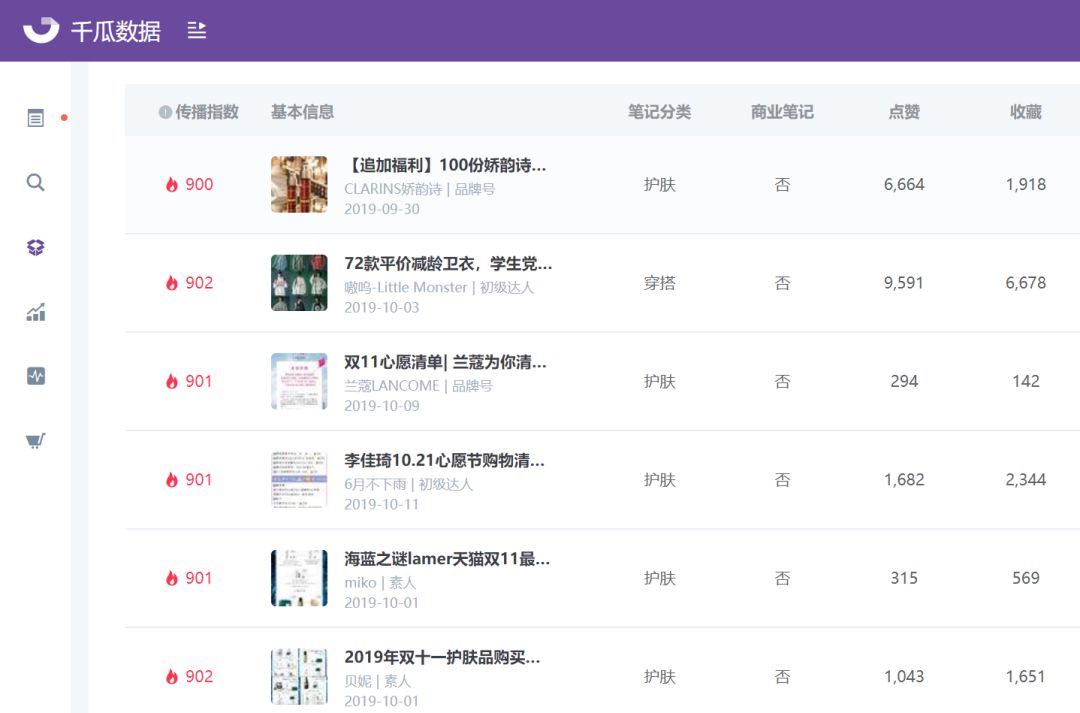Click author 兰蔻LANCOME | 品牌号
This screenshot has height=713, width=1080.
tap(418, 386)
